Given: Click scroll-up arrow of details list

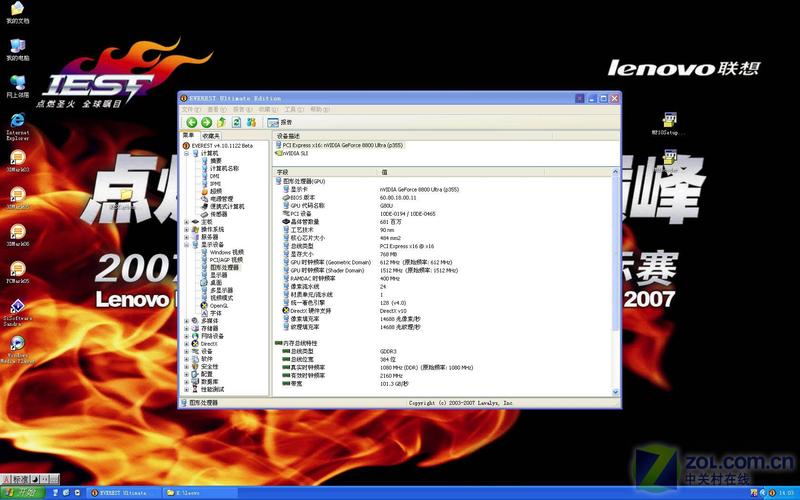Looking at the screenshot, I should [615, 172].
